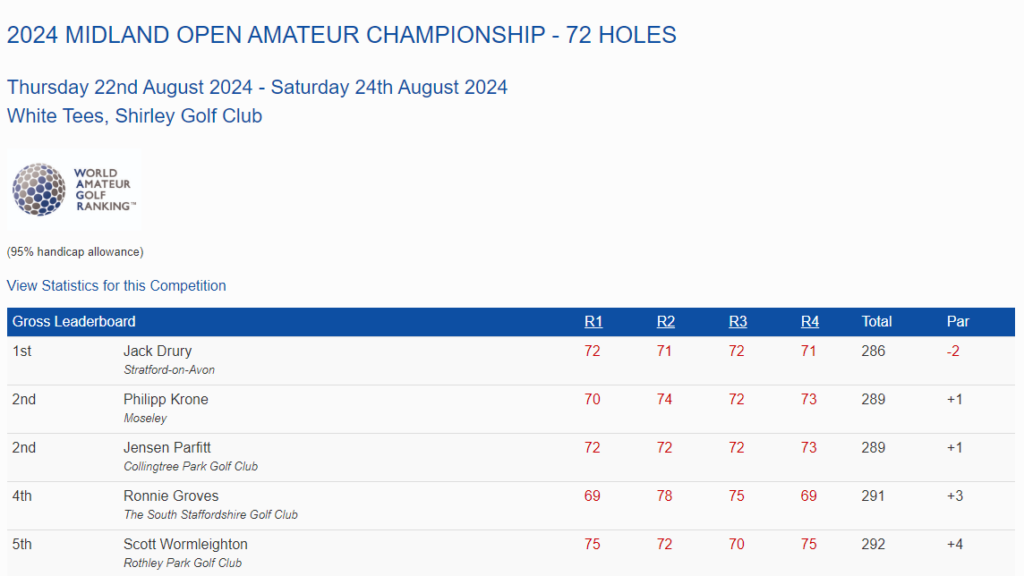Open the R4 round scores link

pos(810,322)
